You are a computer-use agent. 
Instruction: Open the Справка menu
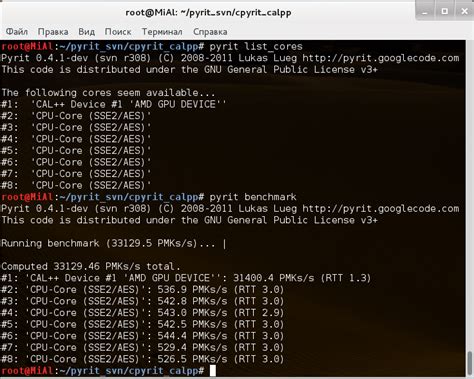click(x=210, y=32)
